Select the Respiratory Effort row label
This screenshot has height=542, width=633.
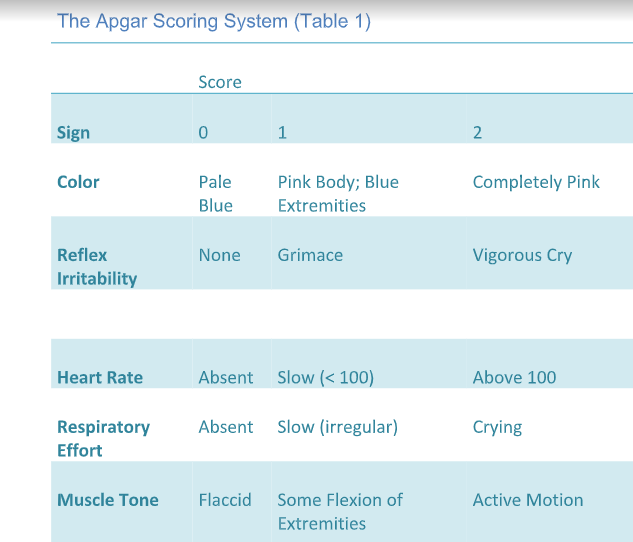[103, 439]
